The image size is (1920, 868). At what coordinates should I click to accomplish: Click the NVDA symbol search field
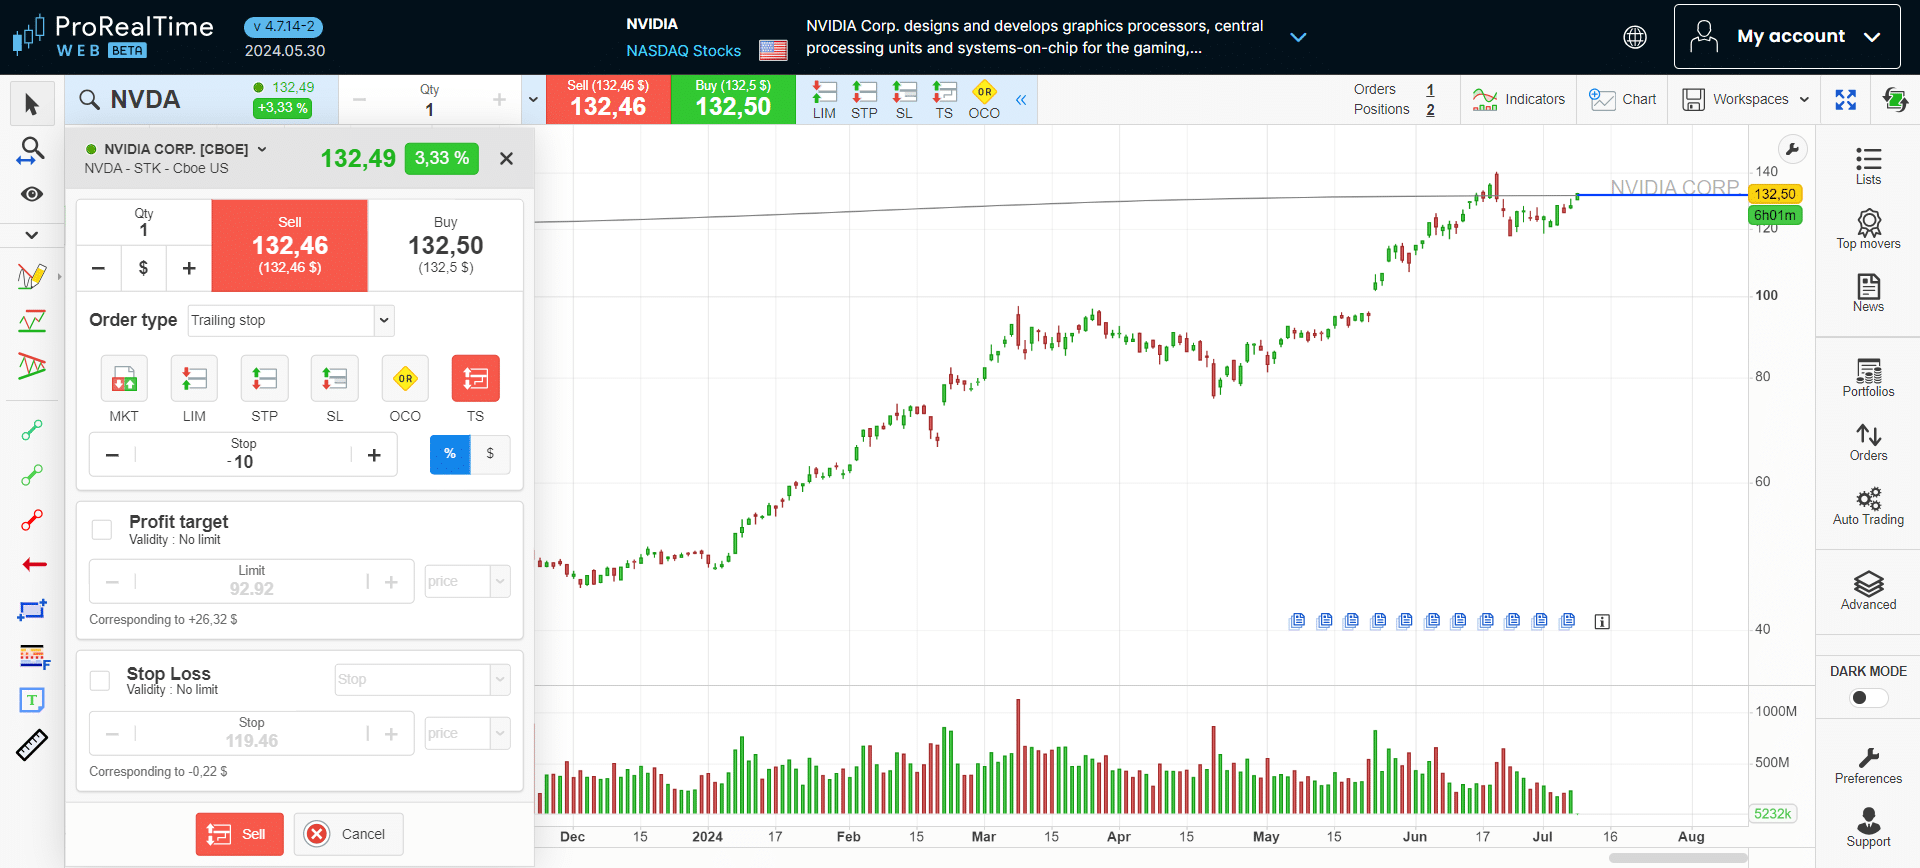(x=160, y=100)
